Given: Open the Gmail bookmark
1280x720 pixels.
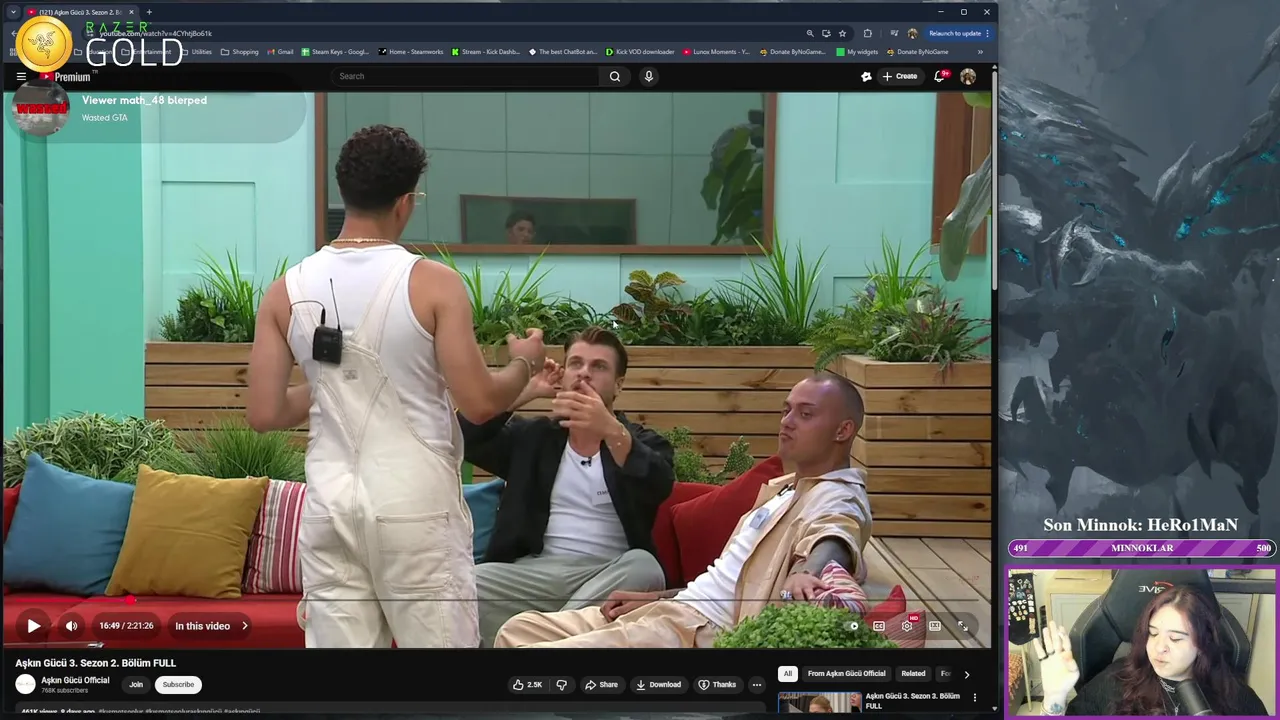Looking at the screenshot, I should click(280, 52).
